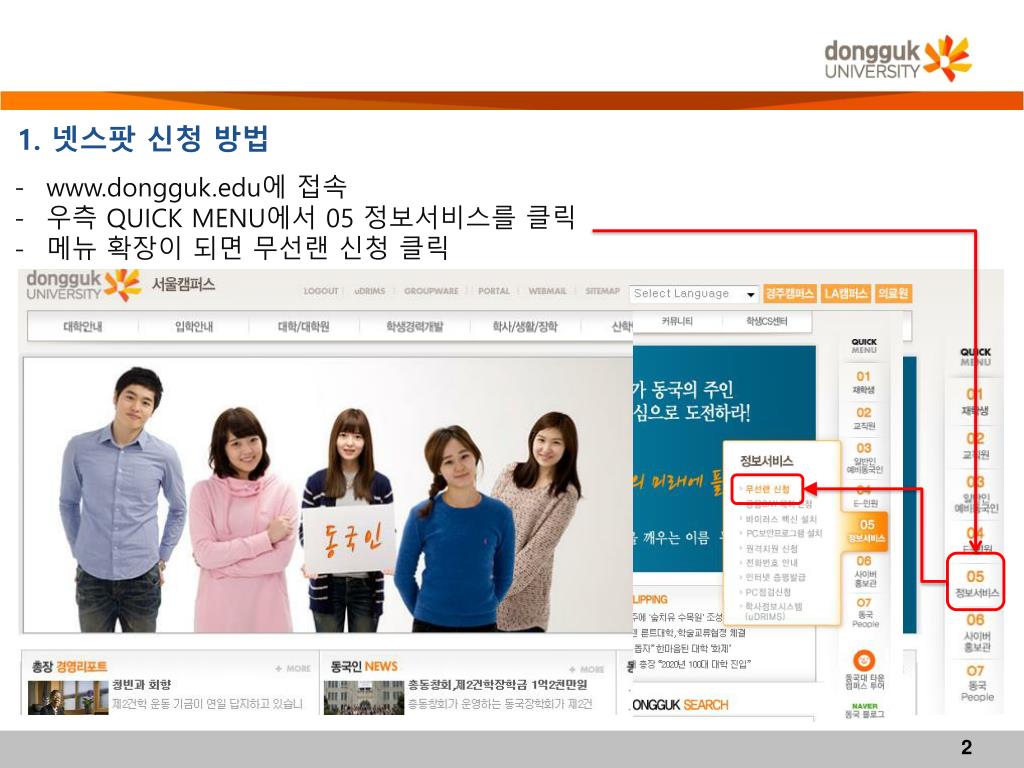
Task: Click the www.dongguk.edu에 접속 instruction line
Action: (197, 187)
